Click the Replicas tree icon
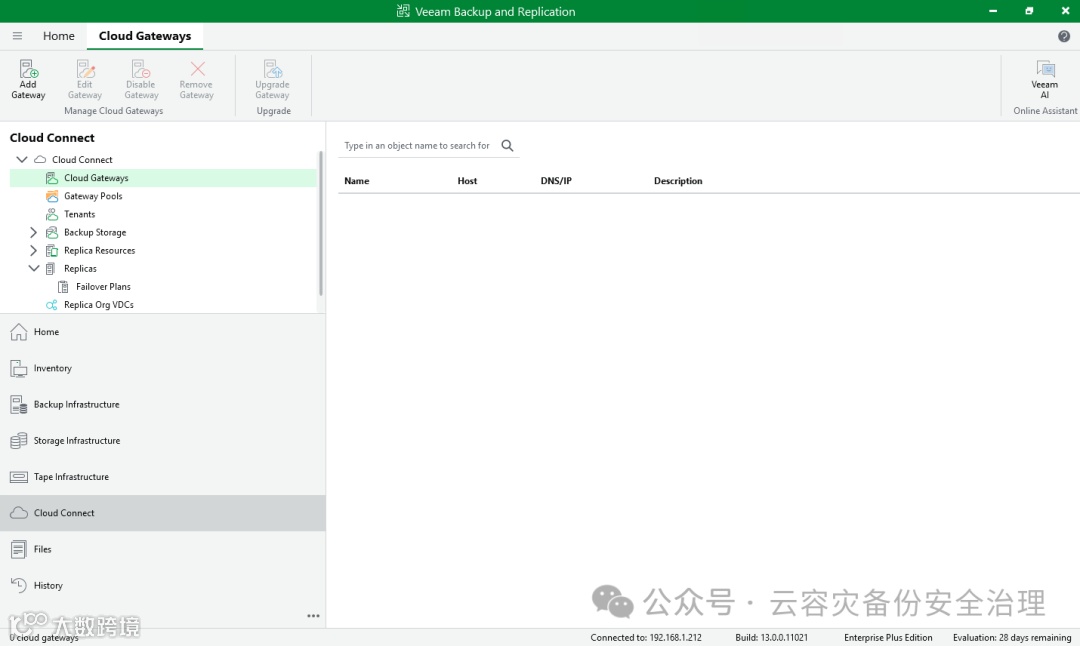This screenshot has height=646, width=1080. pyautogui.click(x=51, y=269)
